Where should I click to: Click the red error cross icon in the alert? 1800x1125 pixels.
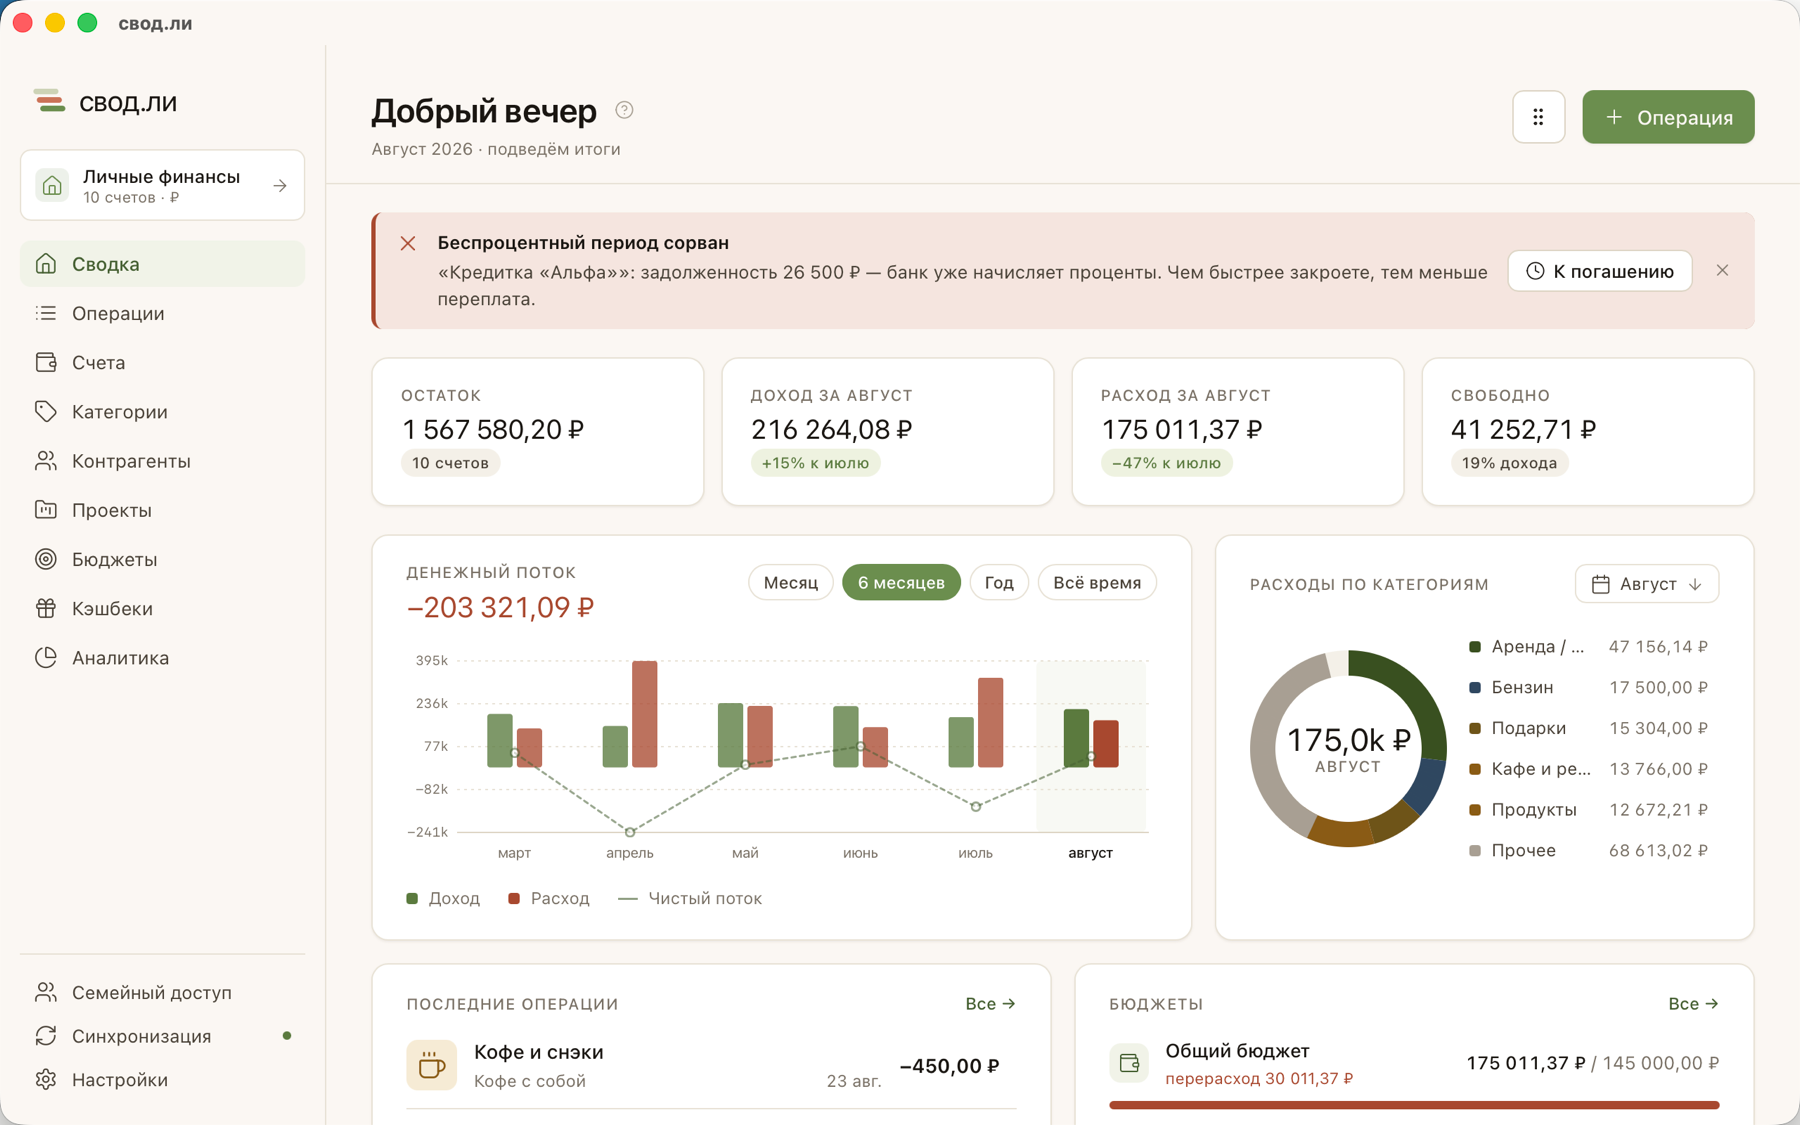point(408,243)
